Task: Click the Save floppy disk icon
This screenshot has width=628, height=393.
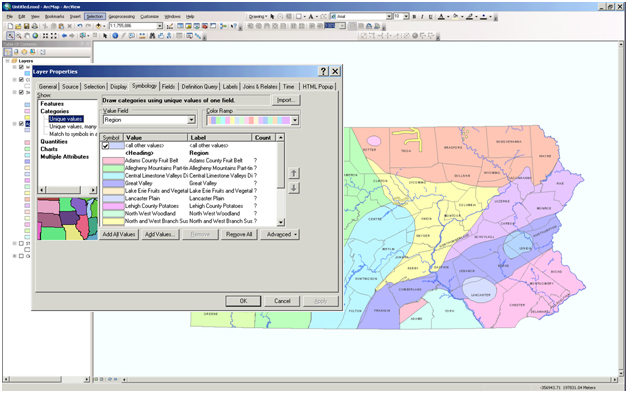Action: tap(26, 26)
